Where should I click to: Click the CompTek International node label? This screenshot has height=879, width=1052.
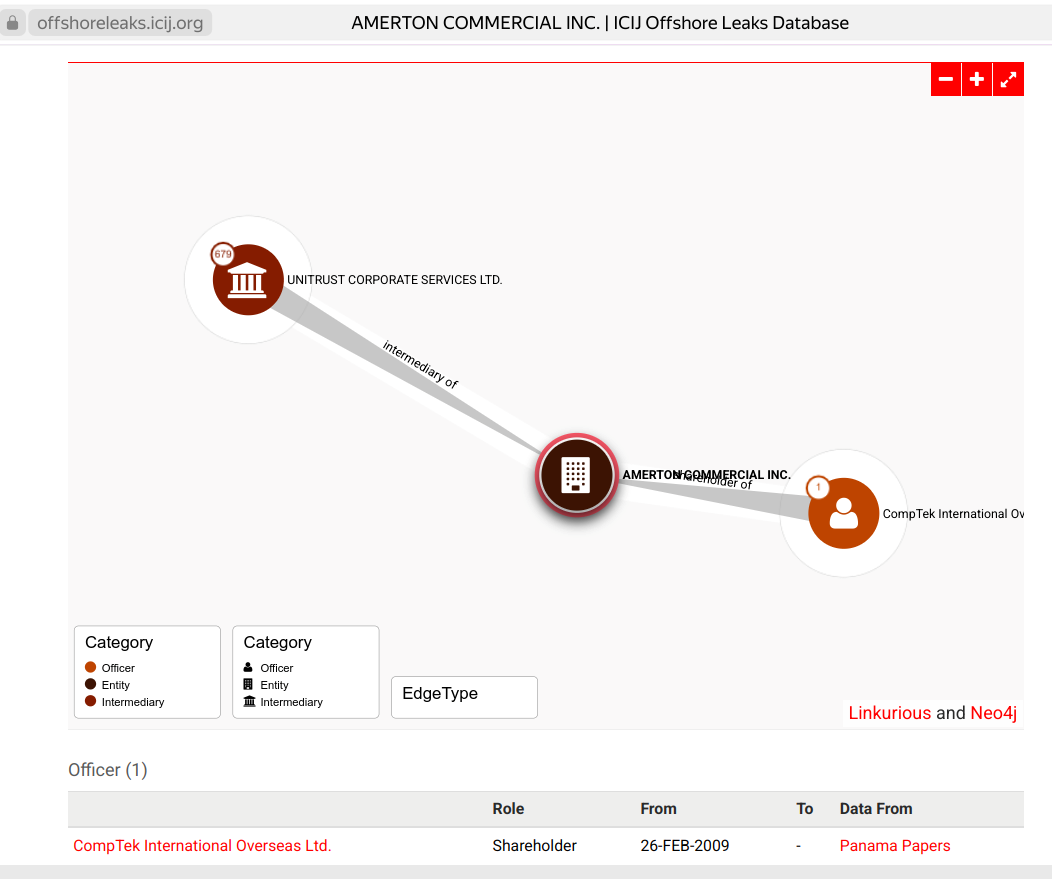tap(953, 513)
